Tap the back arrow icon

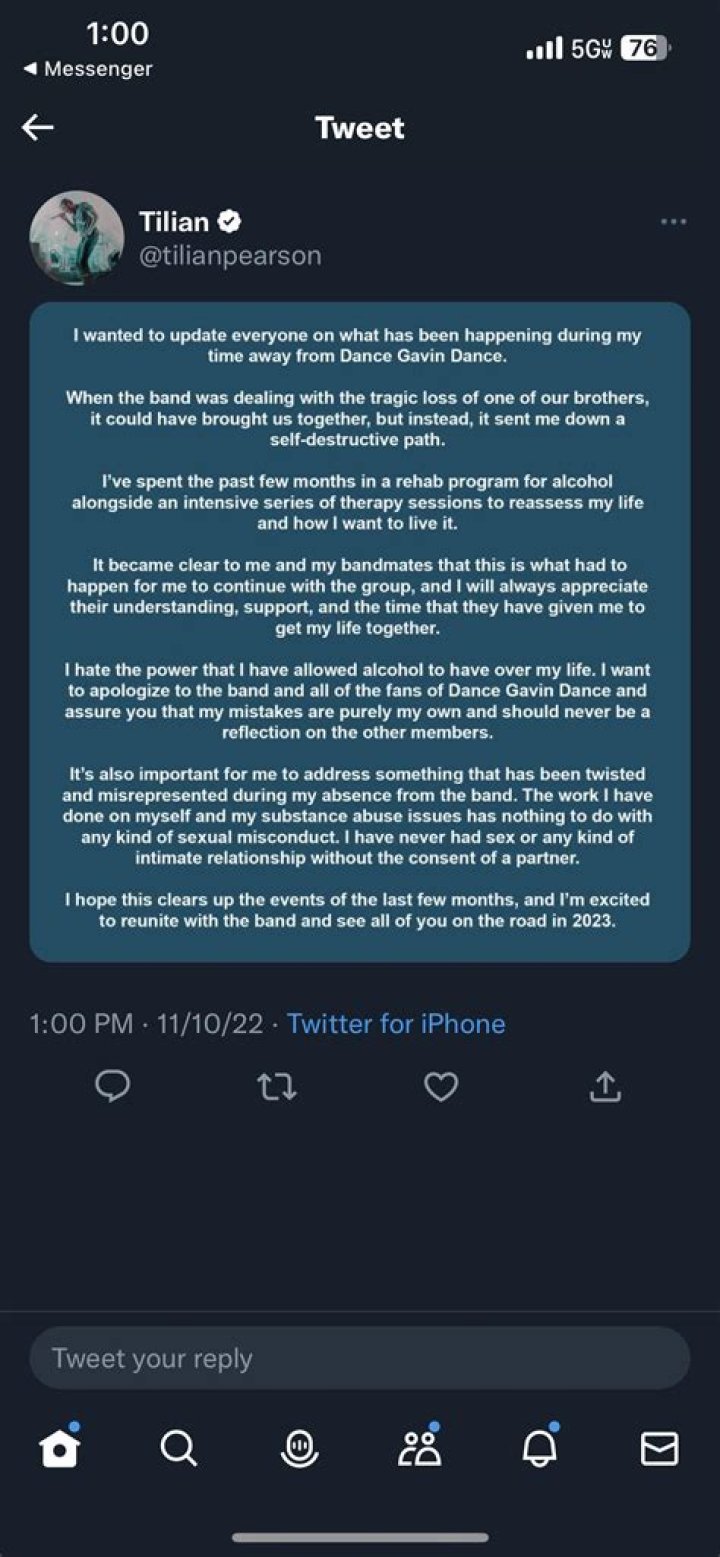(38, 127)
